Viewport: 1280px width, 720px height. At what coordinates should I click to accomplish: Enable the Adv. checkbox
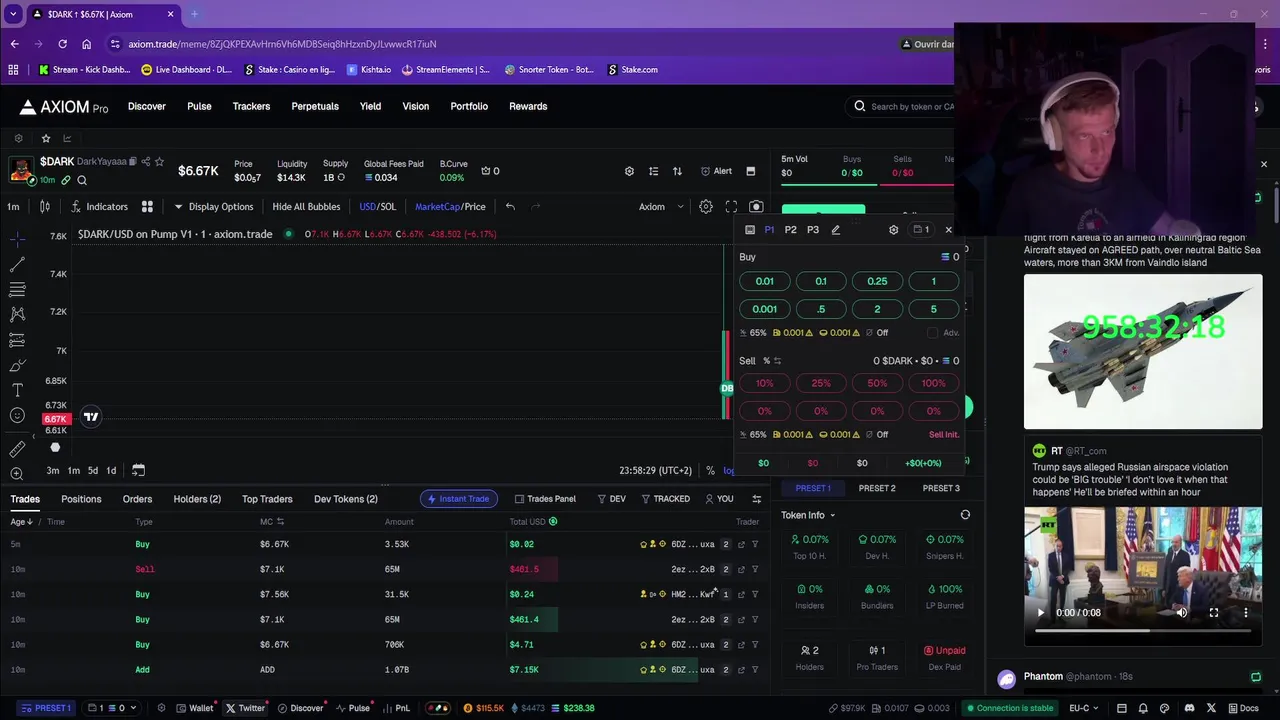(933, 333)
